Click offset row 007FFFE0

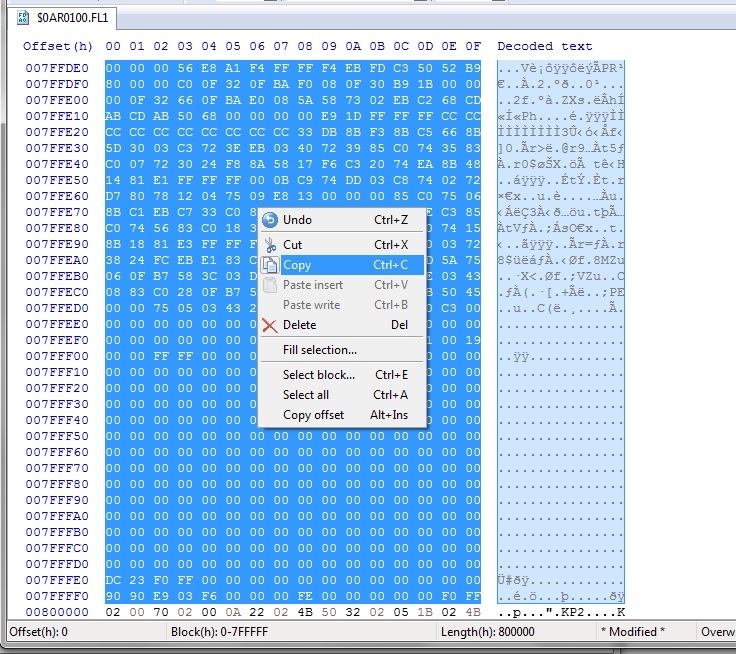coord(57,580)
